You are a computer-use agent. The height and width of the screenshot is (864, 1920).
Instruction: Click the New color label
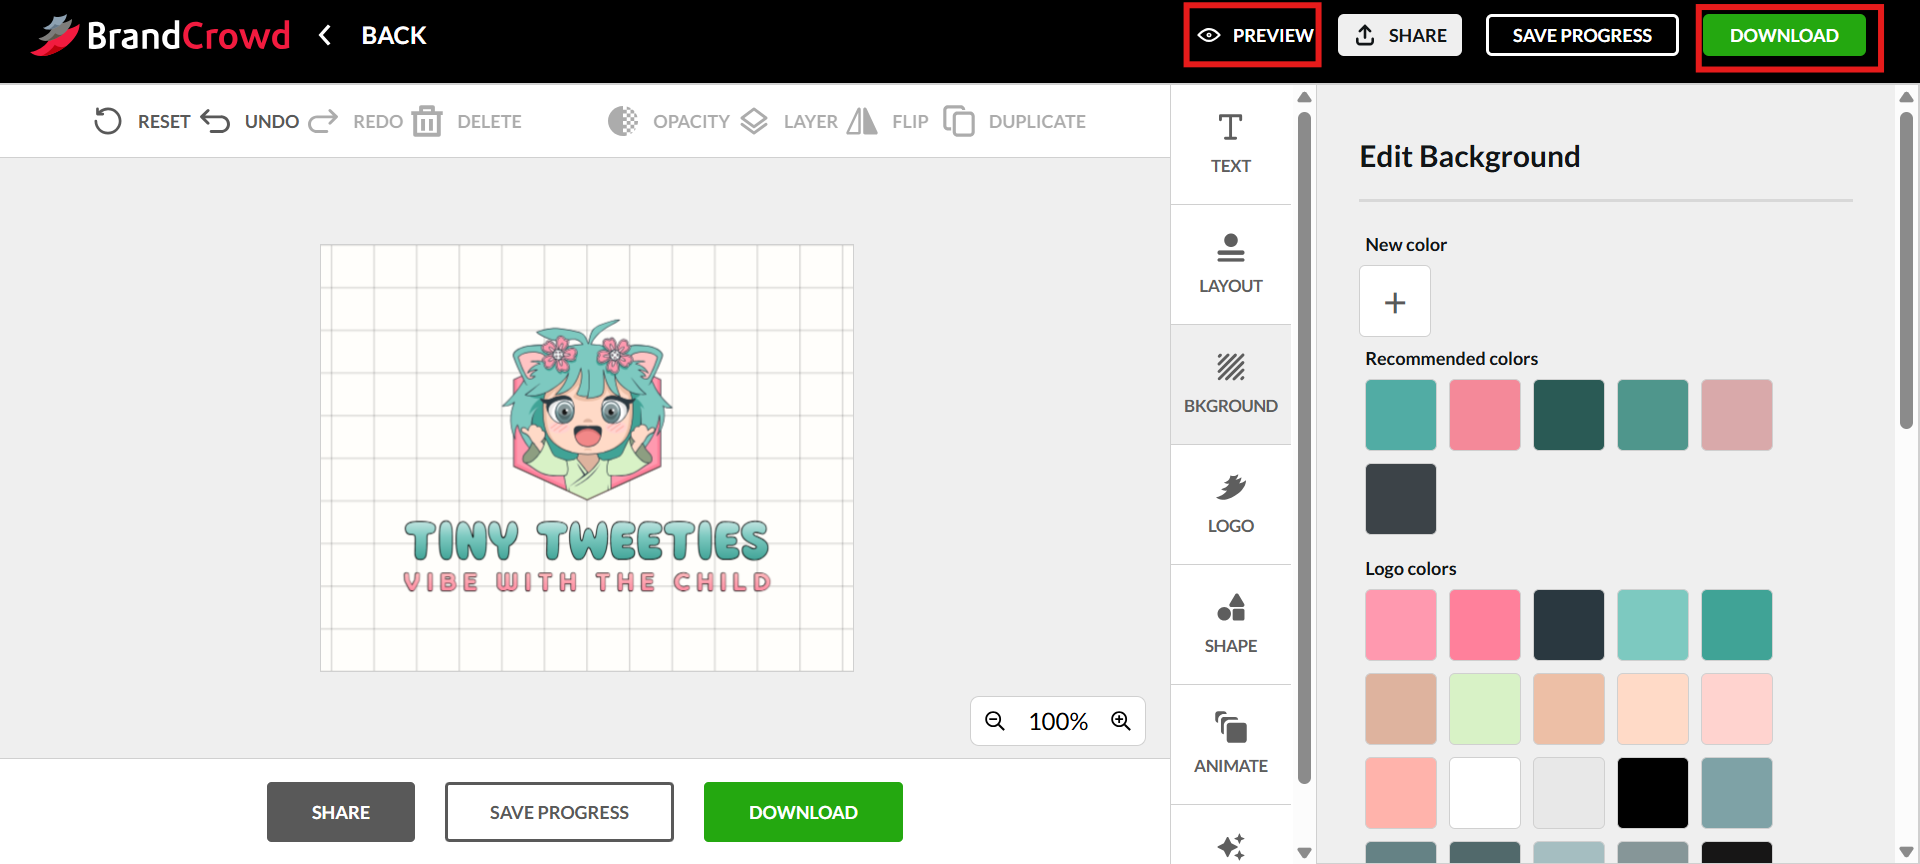pos(1406,245)
